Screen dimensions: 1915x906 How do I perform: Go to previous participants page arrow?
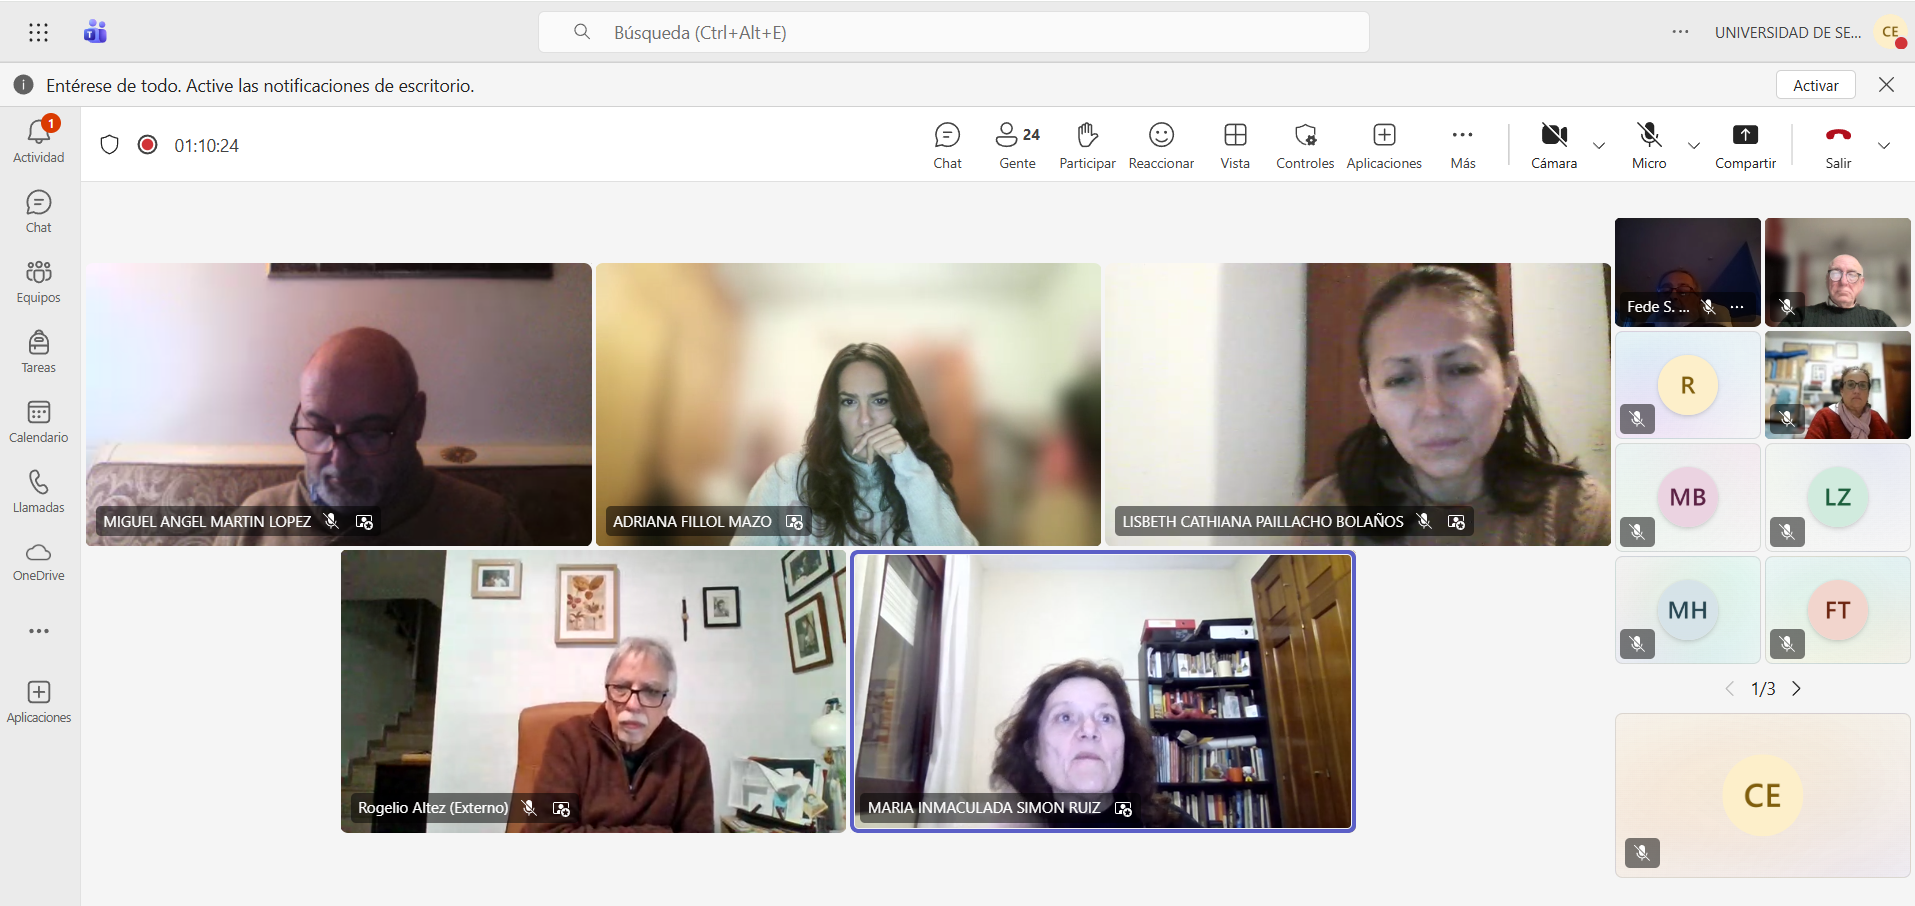(x=1730, y=688)
